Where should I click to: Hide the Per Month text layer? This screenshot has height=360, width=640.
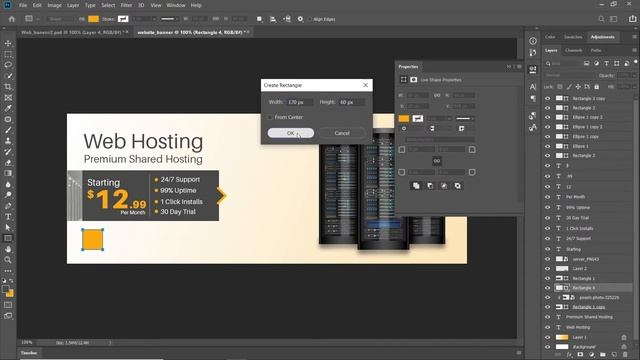[x=548, y=197]
